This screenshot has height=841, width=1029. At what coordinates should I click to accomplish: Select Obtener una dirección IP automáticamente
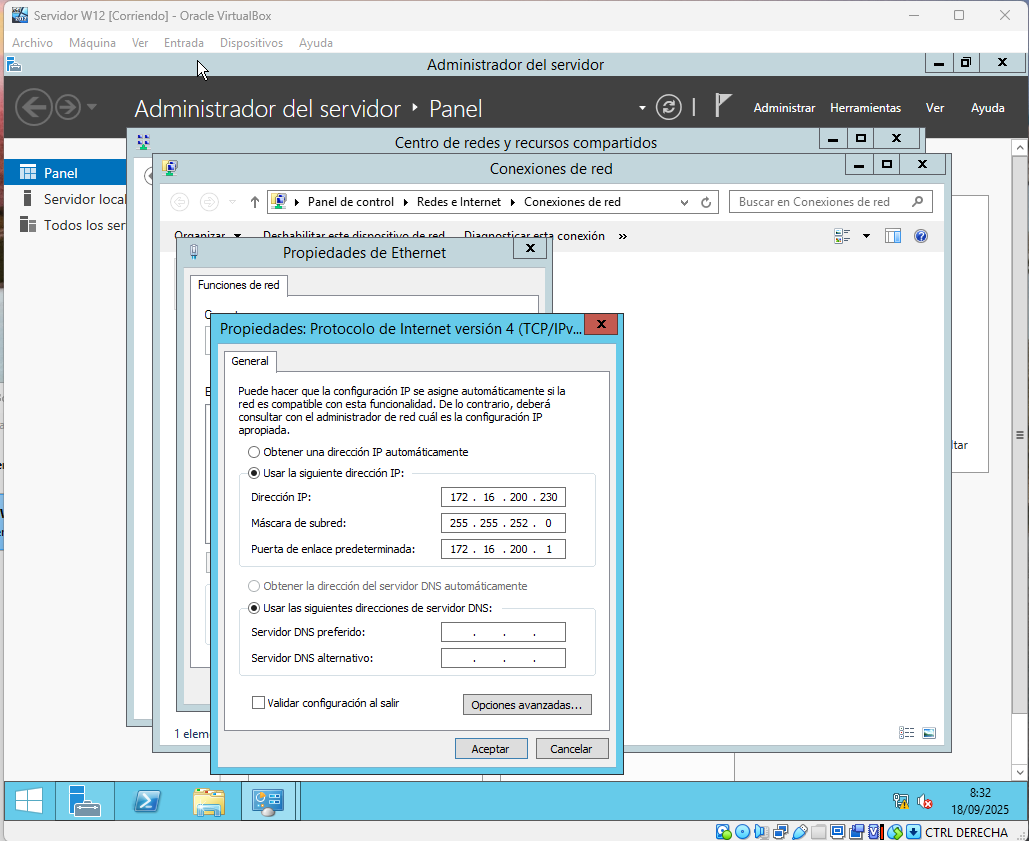point(254,452)
